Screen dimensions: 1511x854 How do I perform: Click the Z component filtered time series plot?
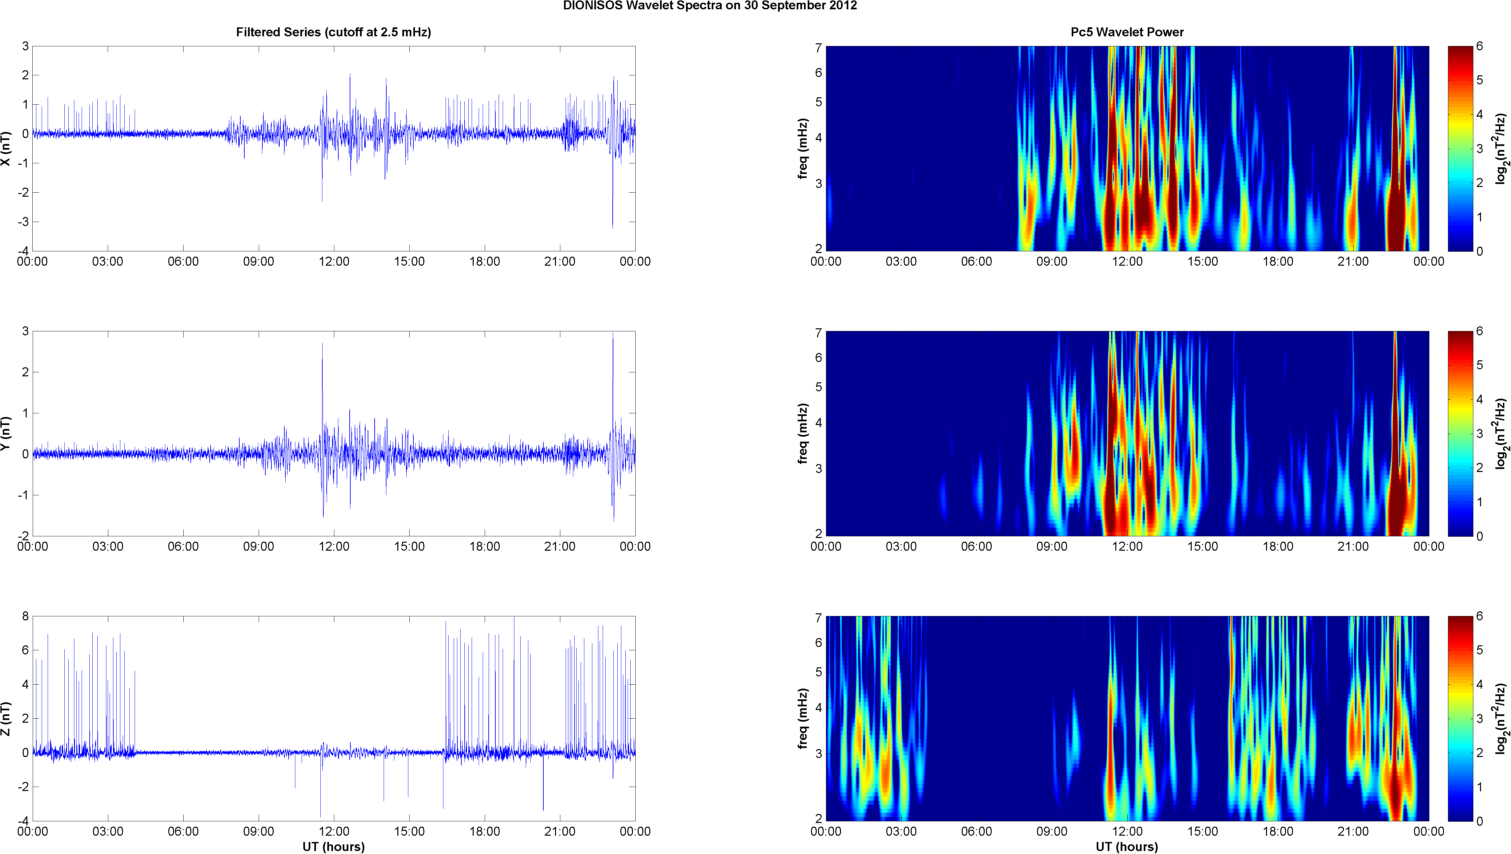tap(334, 719)
